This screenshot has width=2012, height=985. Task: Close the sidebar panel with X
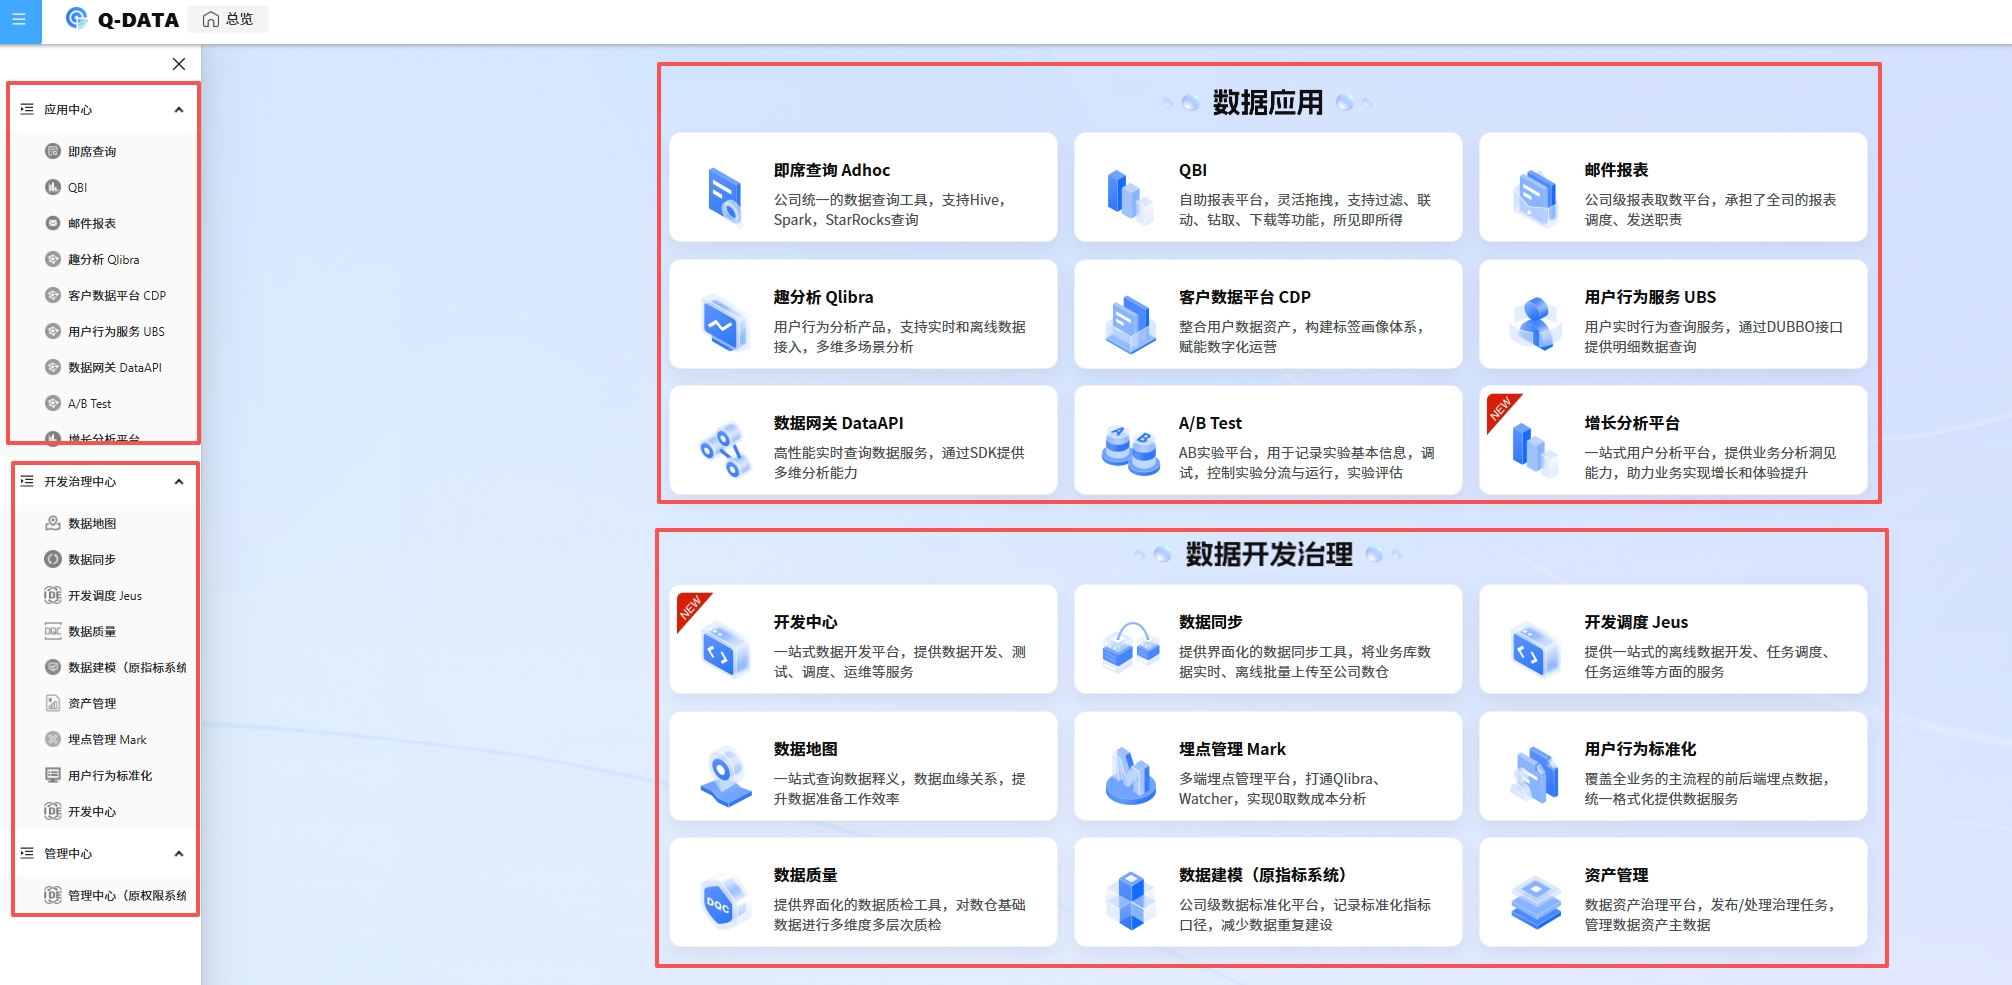click(179, 64)
